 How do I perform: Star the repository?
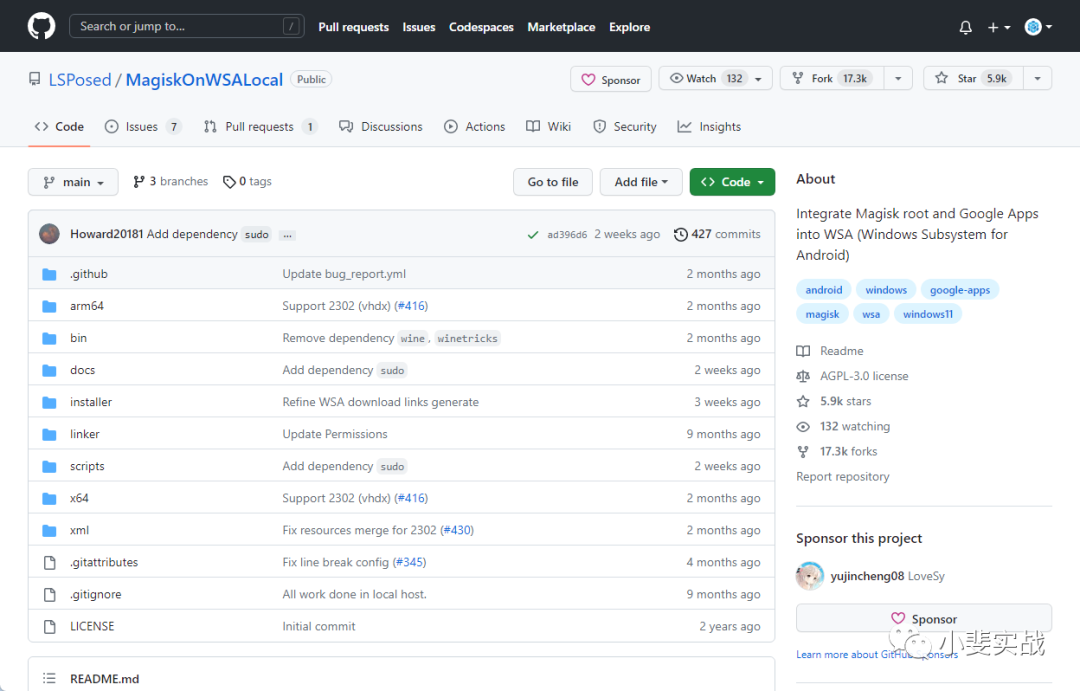coord(973,78)
